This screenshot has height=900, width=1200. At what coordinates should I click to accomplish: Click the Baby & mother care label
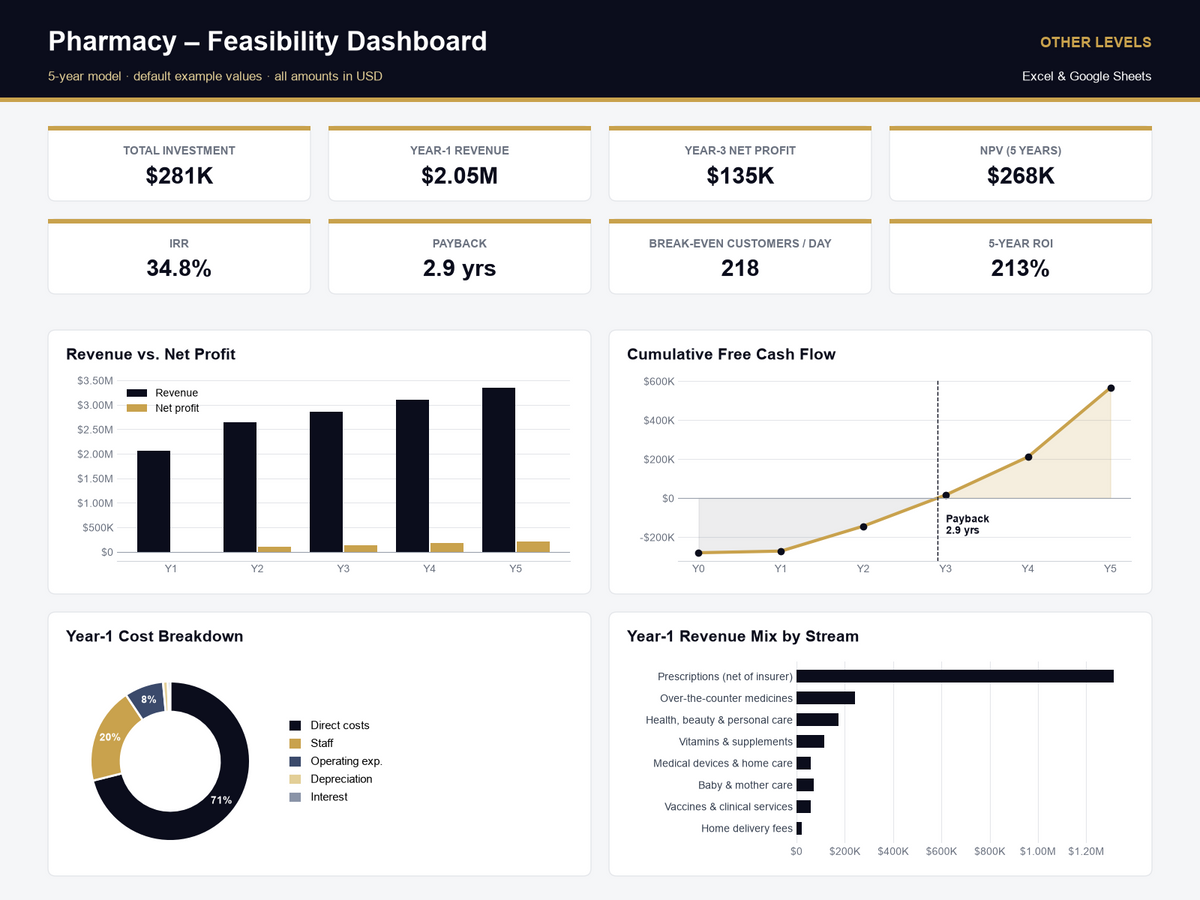pyautogui.click(x=745, y=785)
